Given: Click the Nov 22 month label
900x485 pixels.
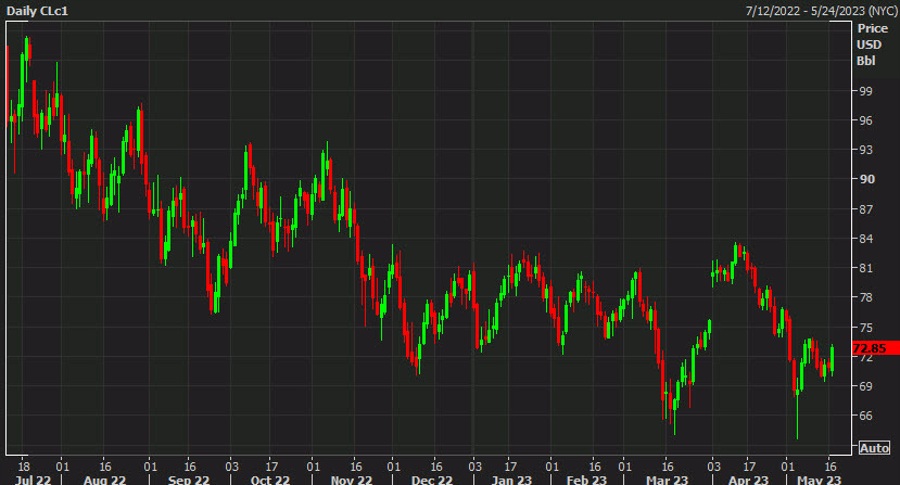Looking at the screenshot, I should pyautogui.click(x=351, y=479).
